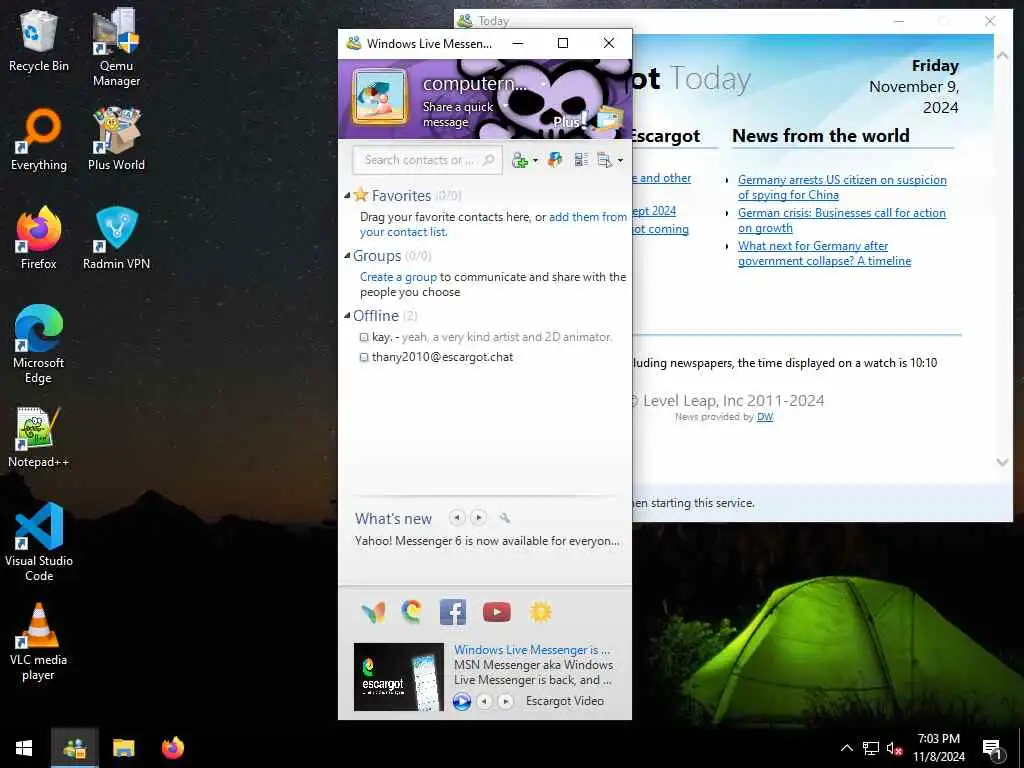The width and height of the screenshot is (1024, 768).
Task: Collapse the Offline contacts group
Action: (347, 315)
